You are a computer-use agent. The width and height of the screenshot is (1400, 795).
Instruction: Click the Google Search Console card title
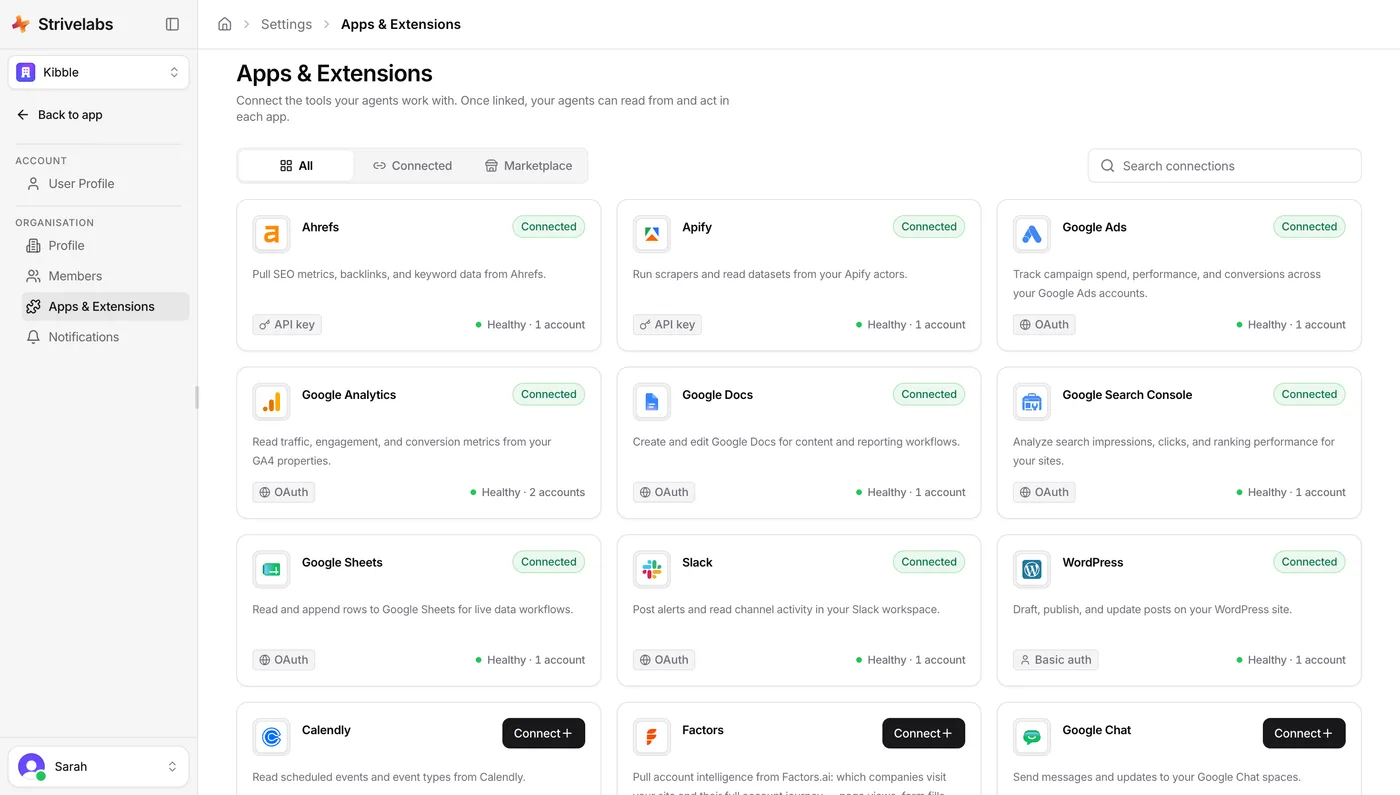[1127, 395]
